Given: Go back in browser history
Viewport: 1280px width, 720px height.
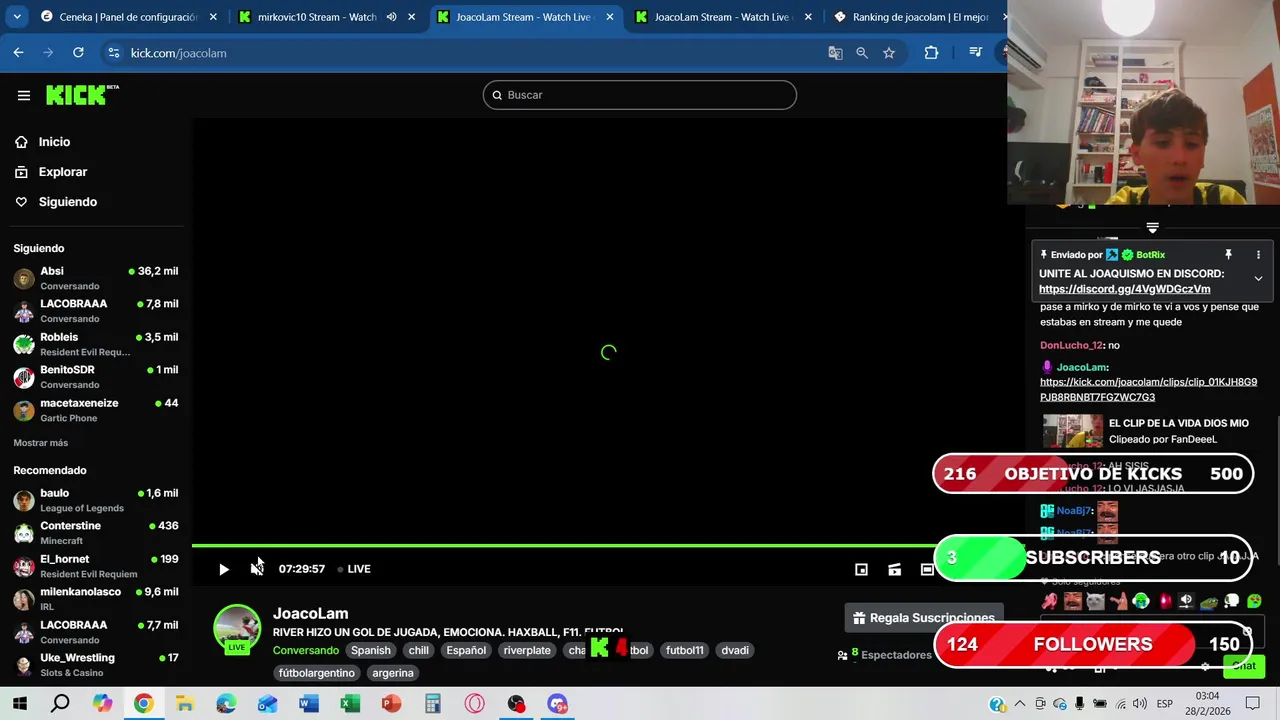Looking at the screenshot, I should tap(18, 53).
